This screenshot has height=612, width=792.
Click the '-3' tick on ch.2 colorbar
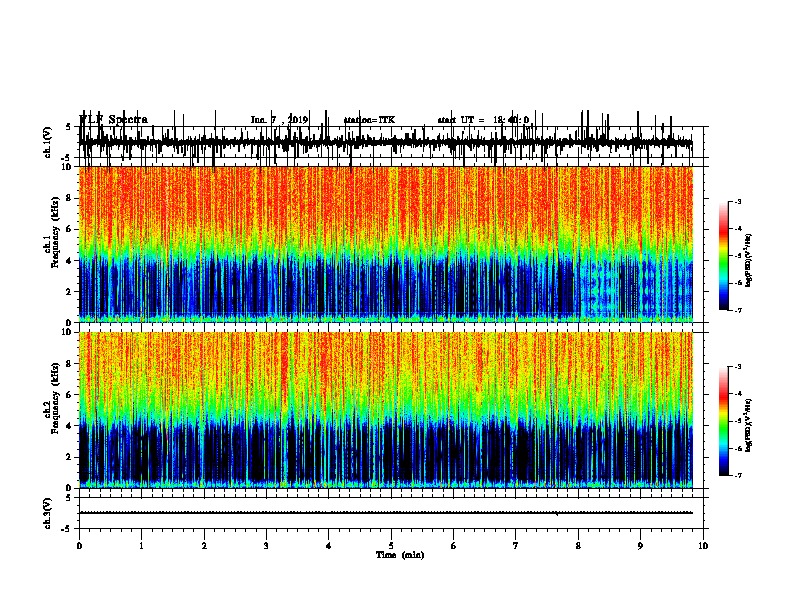tap(737, 367)
